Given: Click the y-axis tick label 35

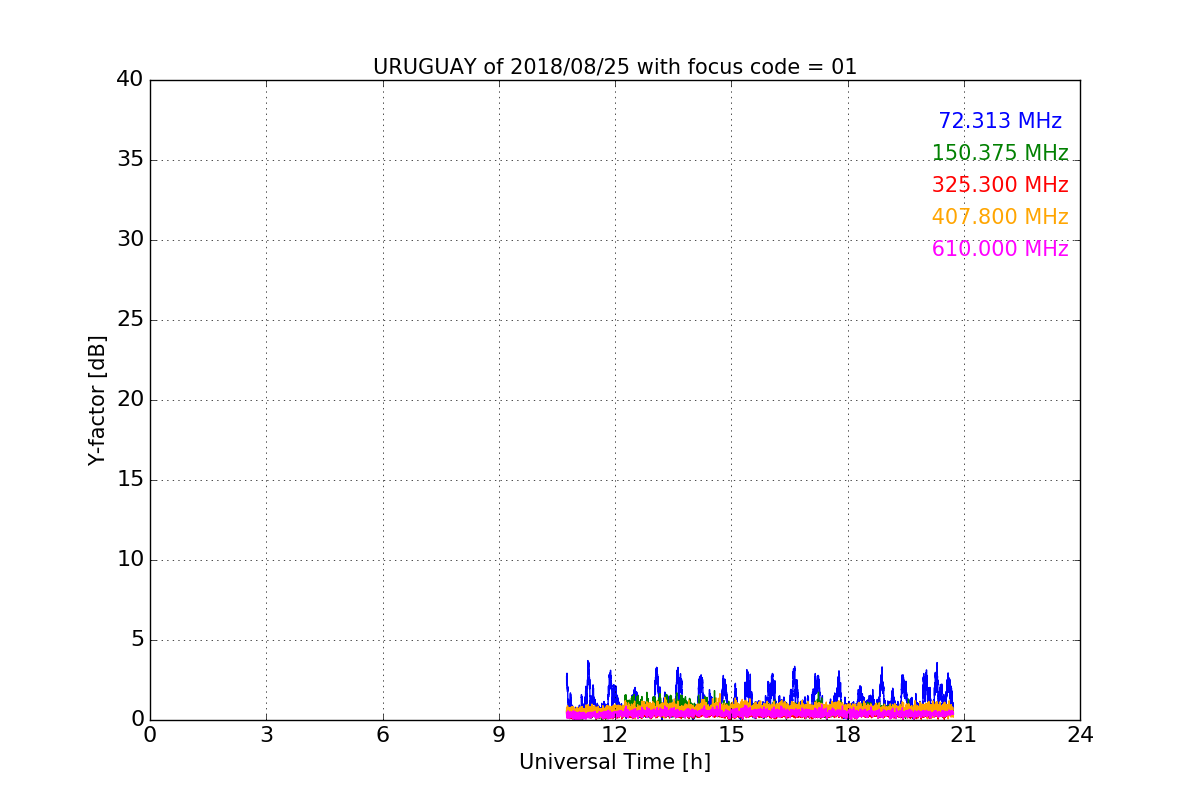Looking at the screenshot, I should [130, 160].
